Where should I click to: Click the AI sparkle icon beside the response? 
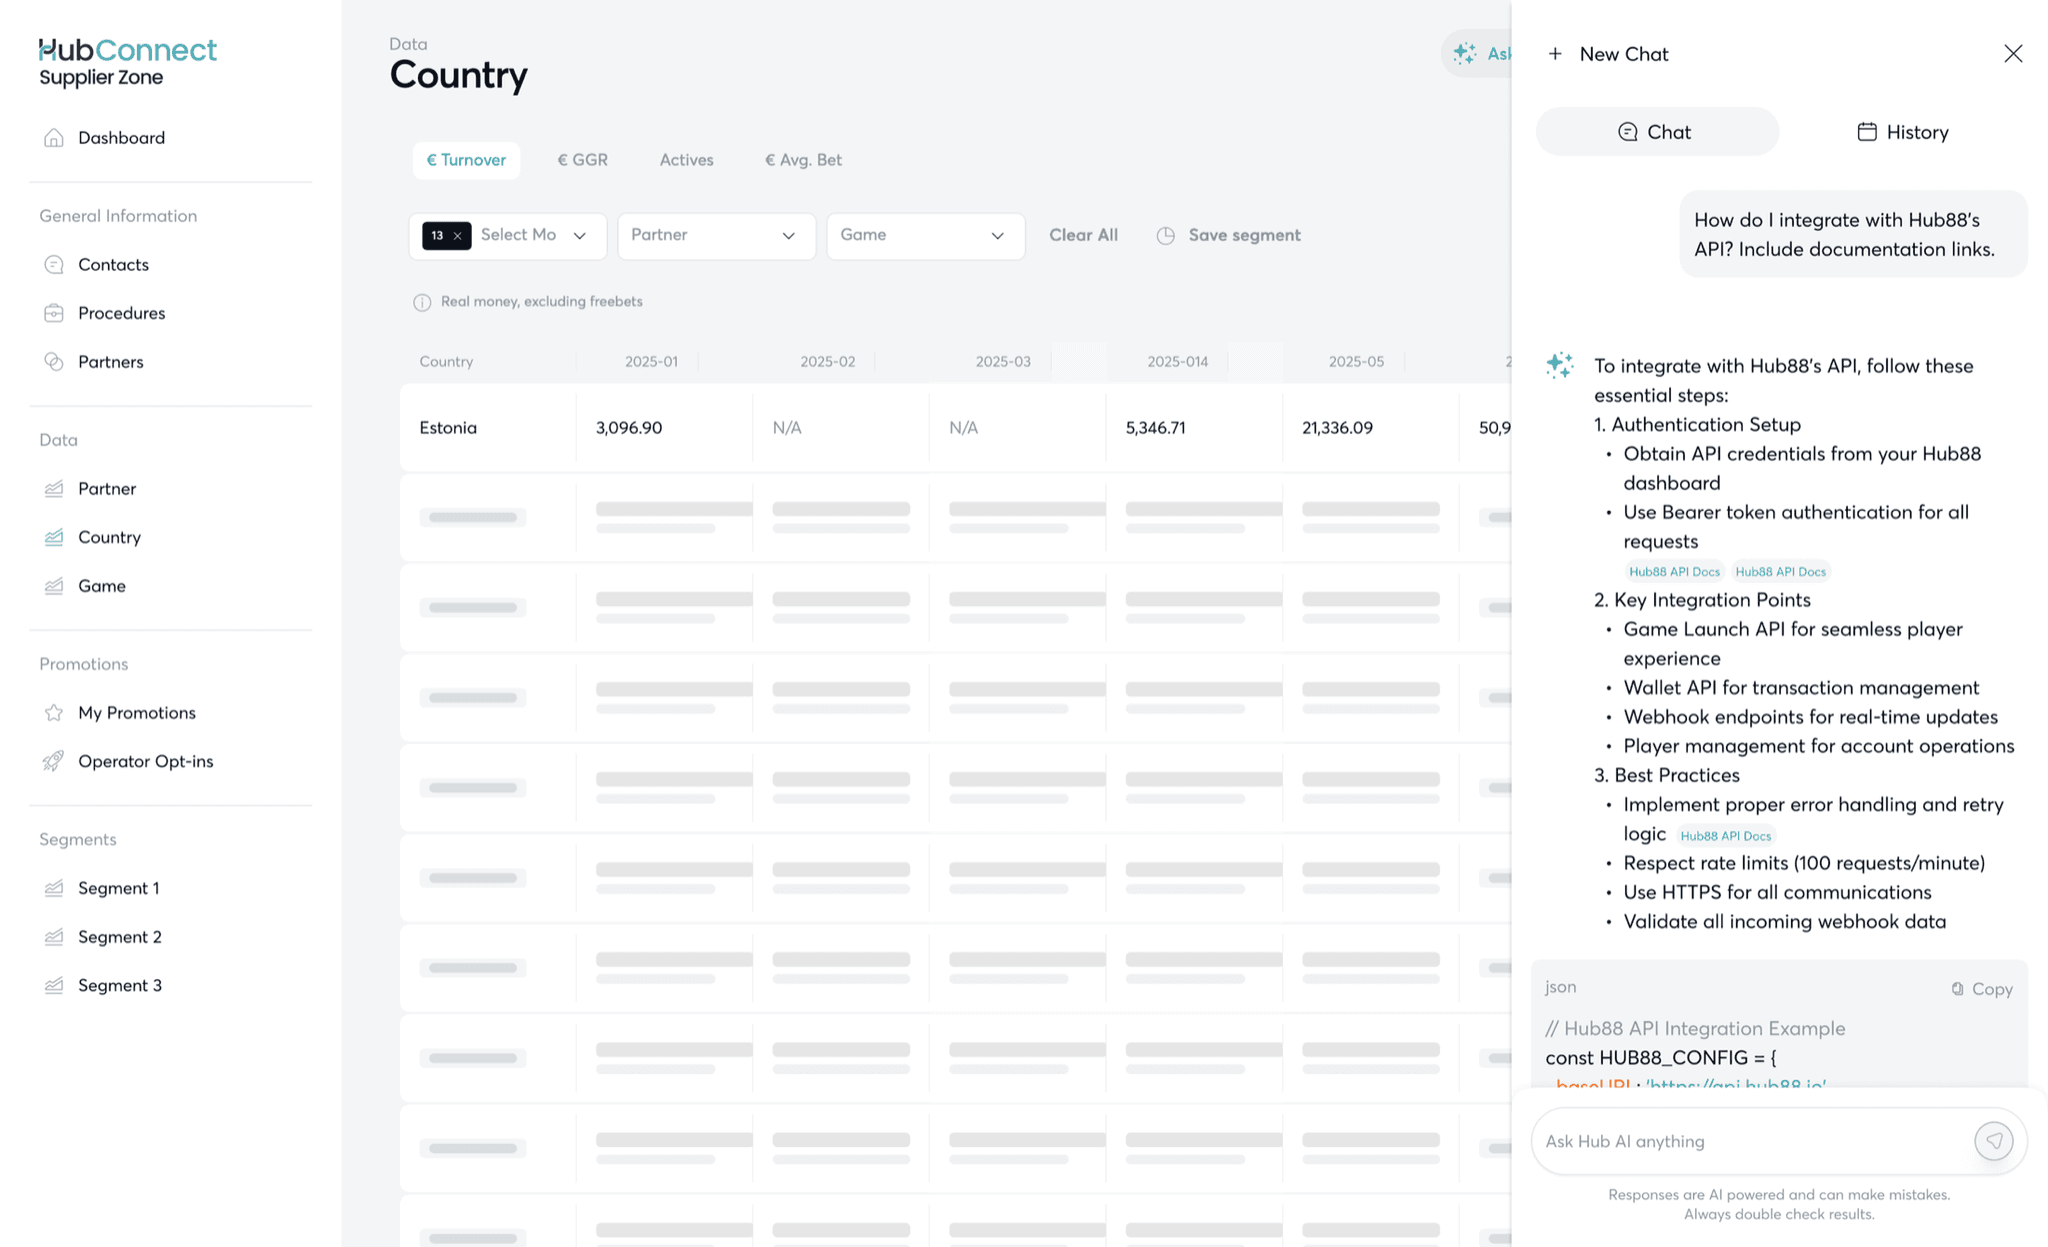[x=1559, y=365]
